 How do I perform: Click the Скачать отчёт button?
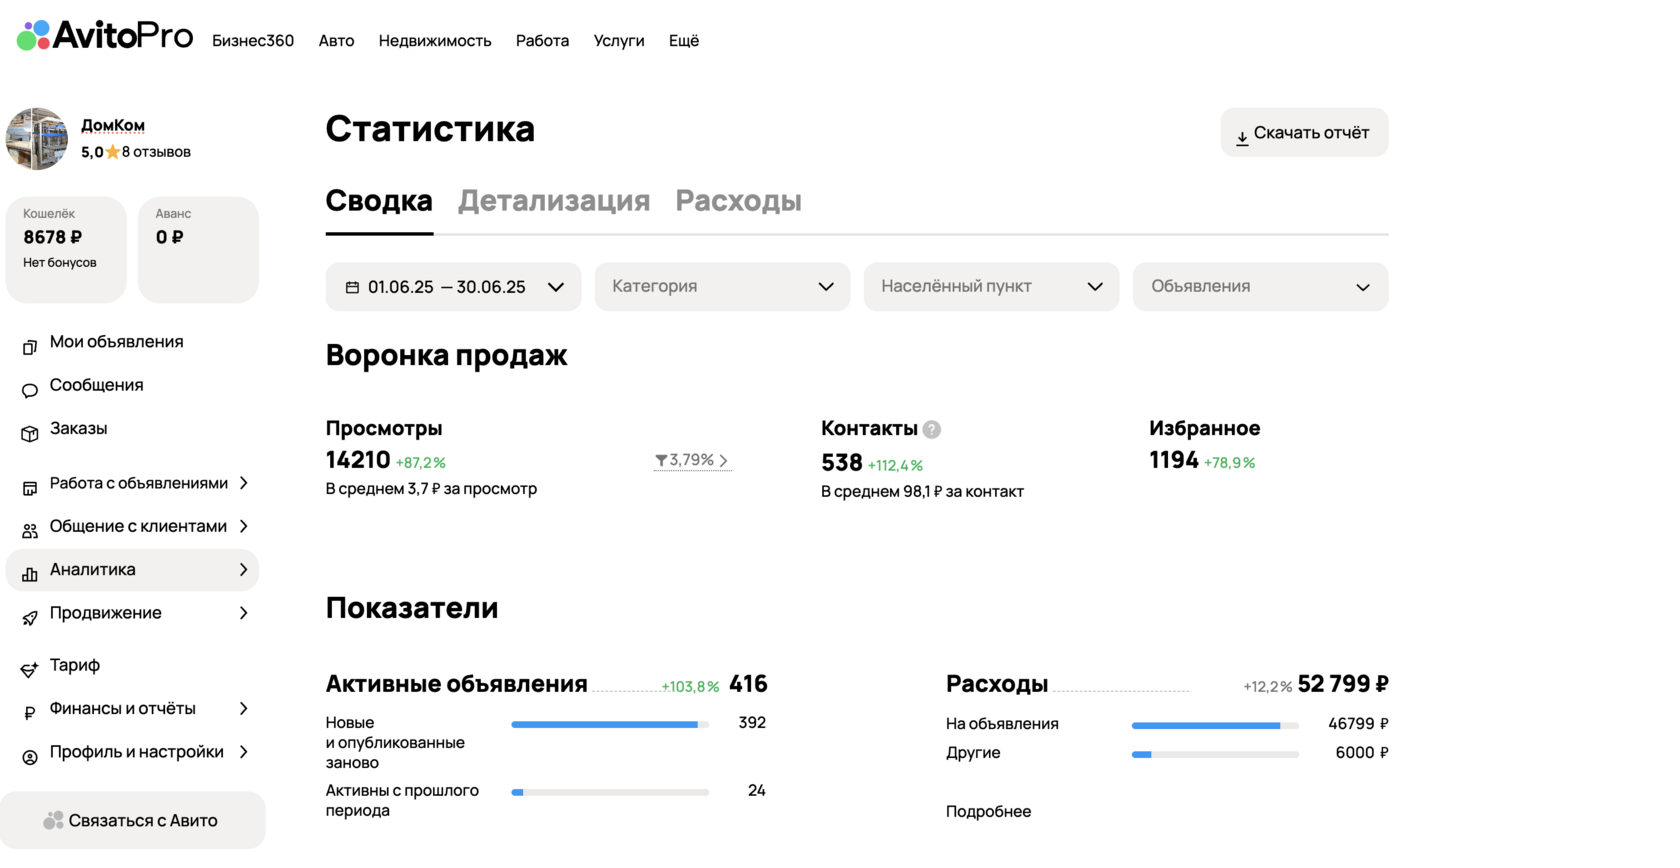click(1304, 132)
